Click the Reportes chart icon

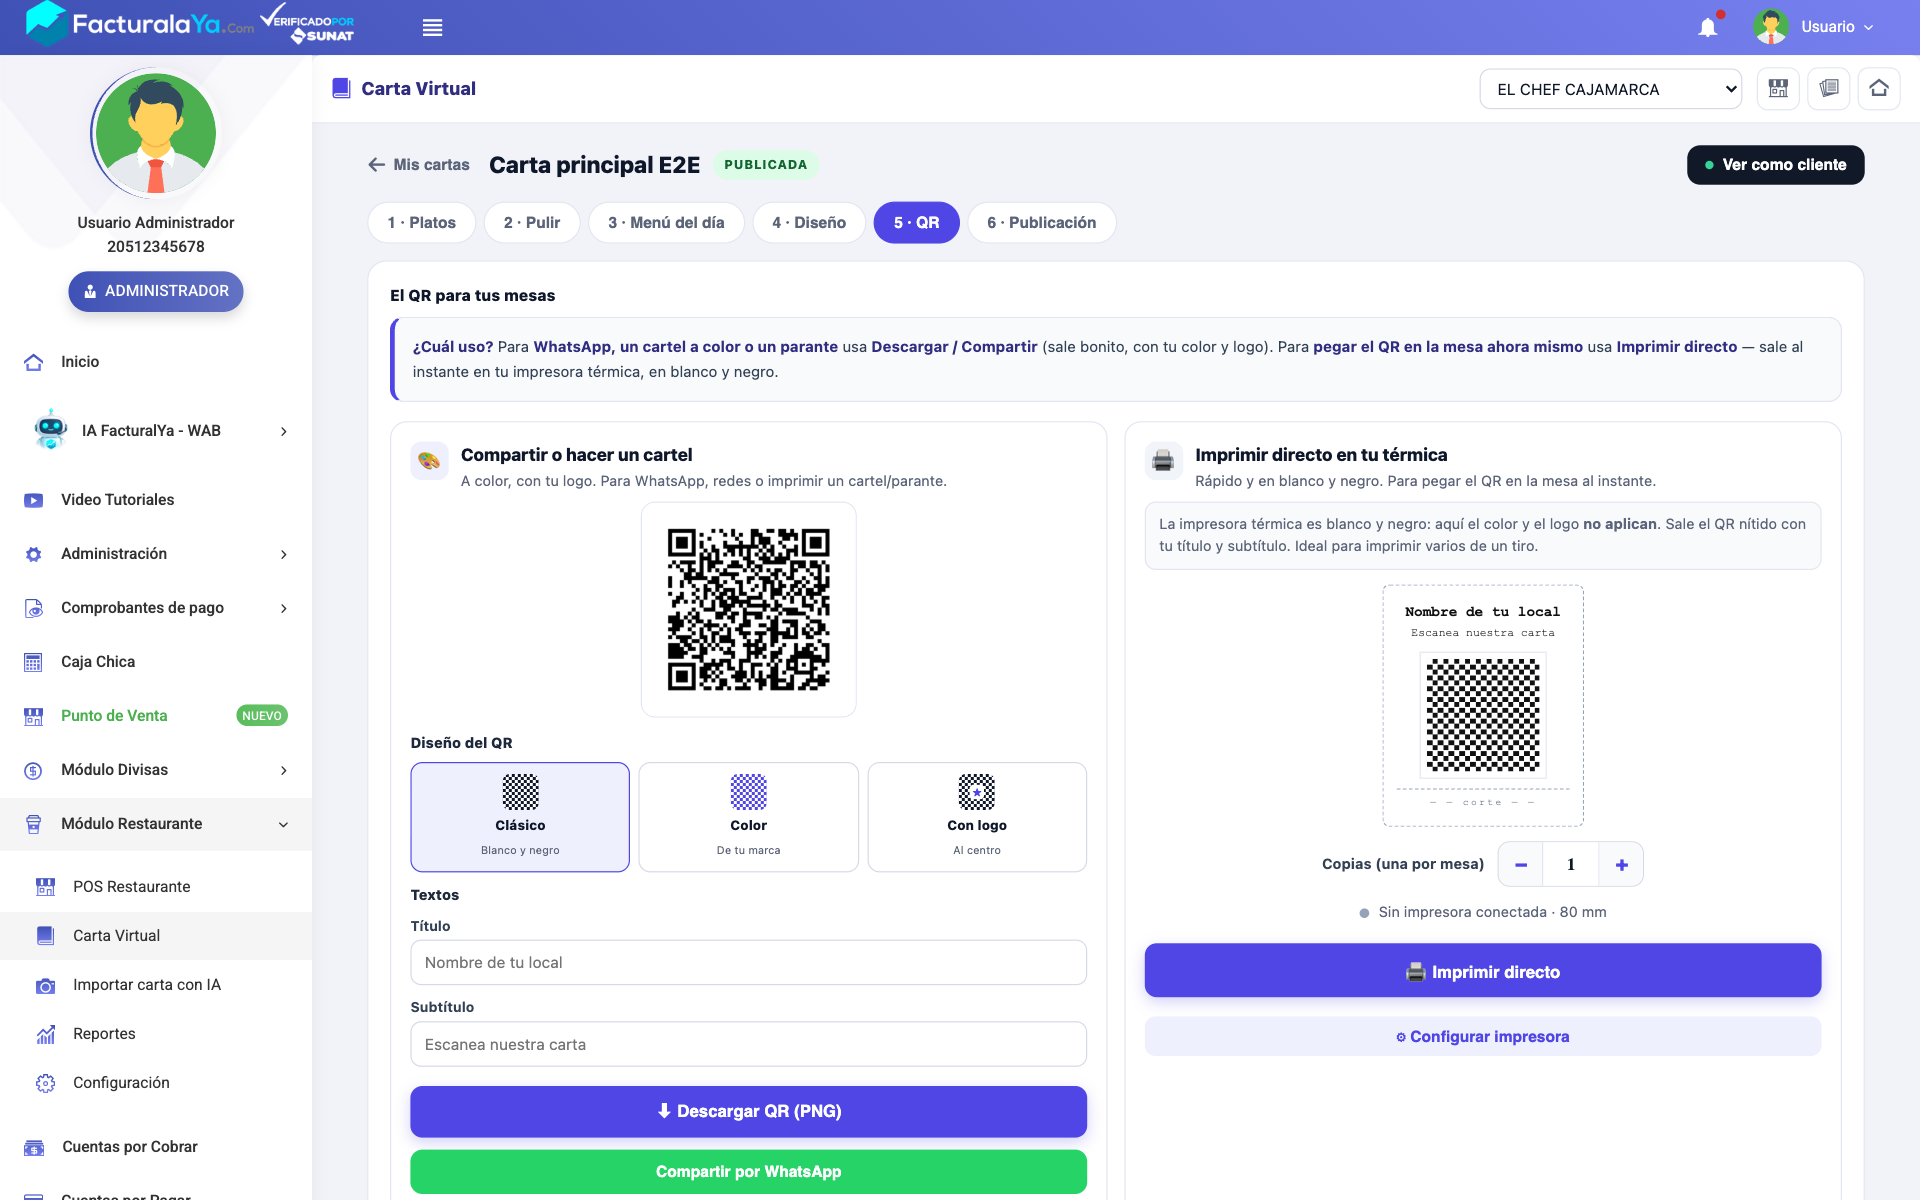pyautogui.click(x=46, y=1034)
